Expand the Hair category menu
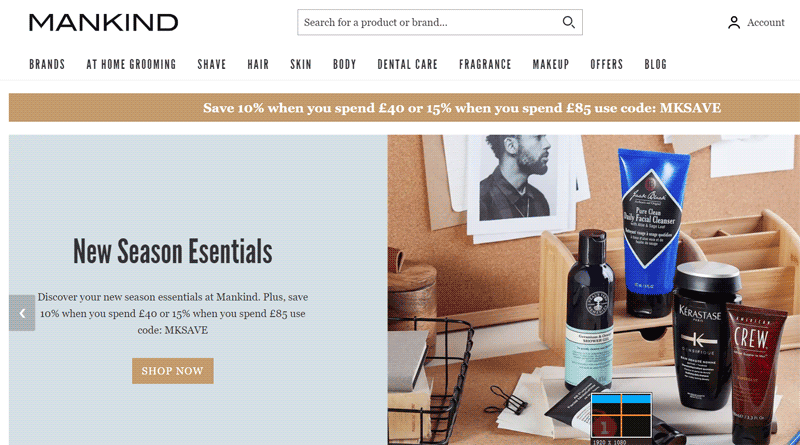Screen dimensions: 800x445 258,64
